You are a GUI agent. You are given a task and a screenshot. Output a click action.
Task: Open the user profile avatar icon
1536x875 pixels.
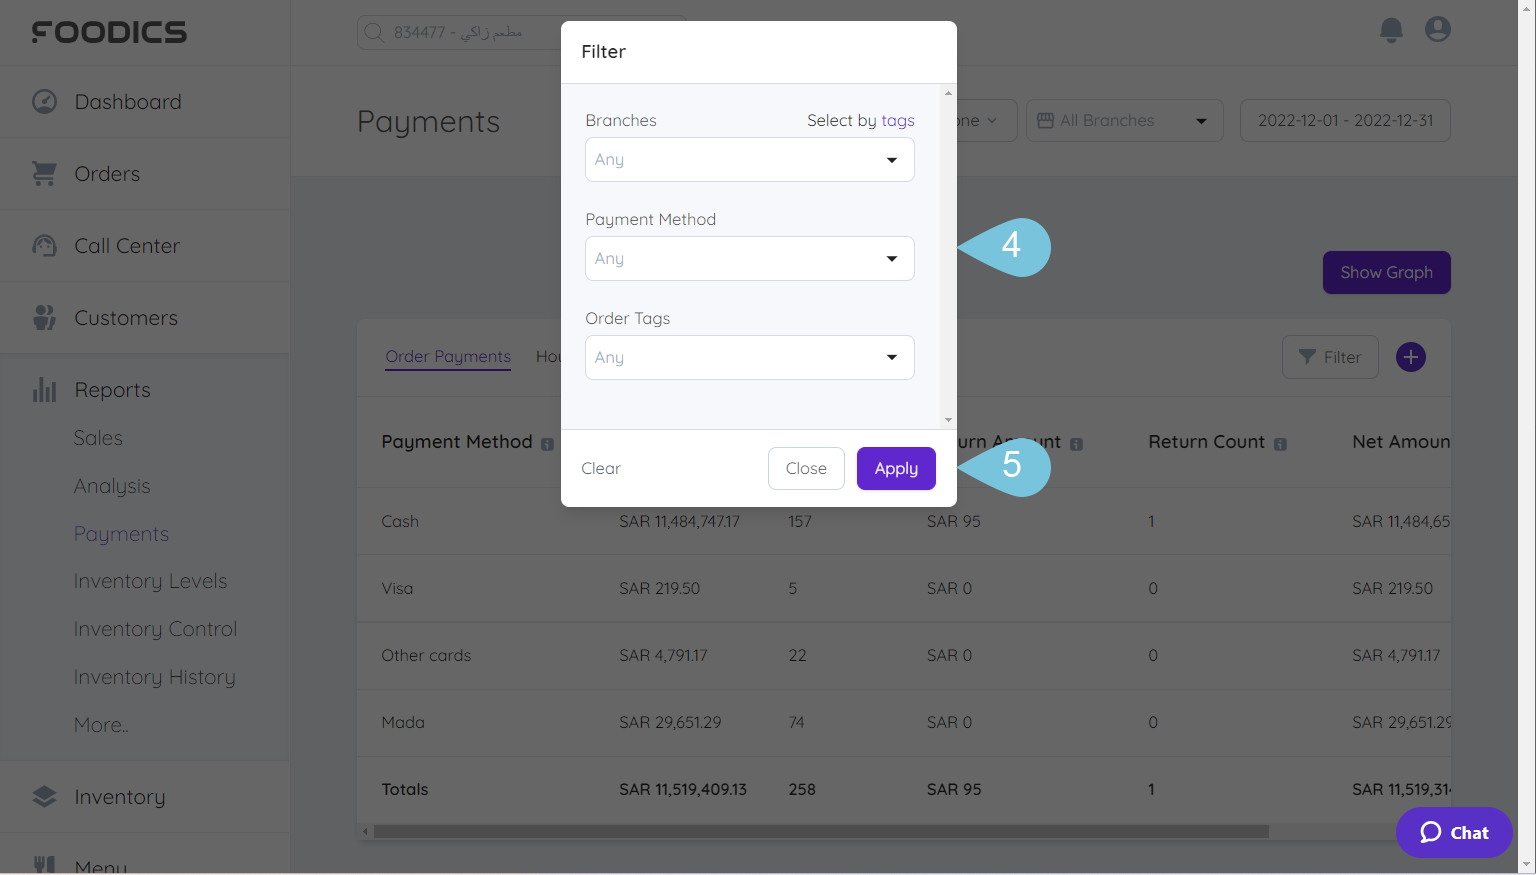tap(1438, 29)
